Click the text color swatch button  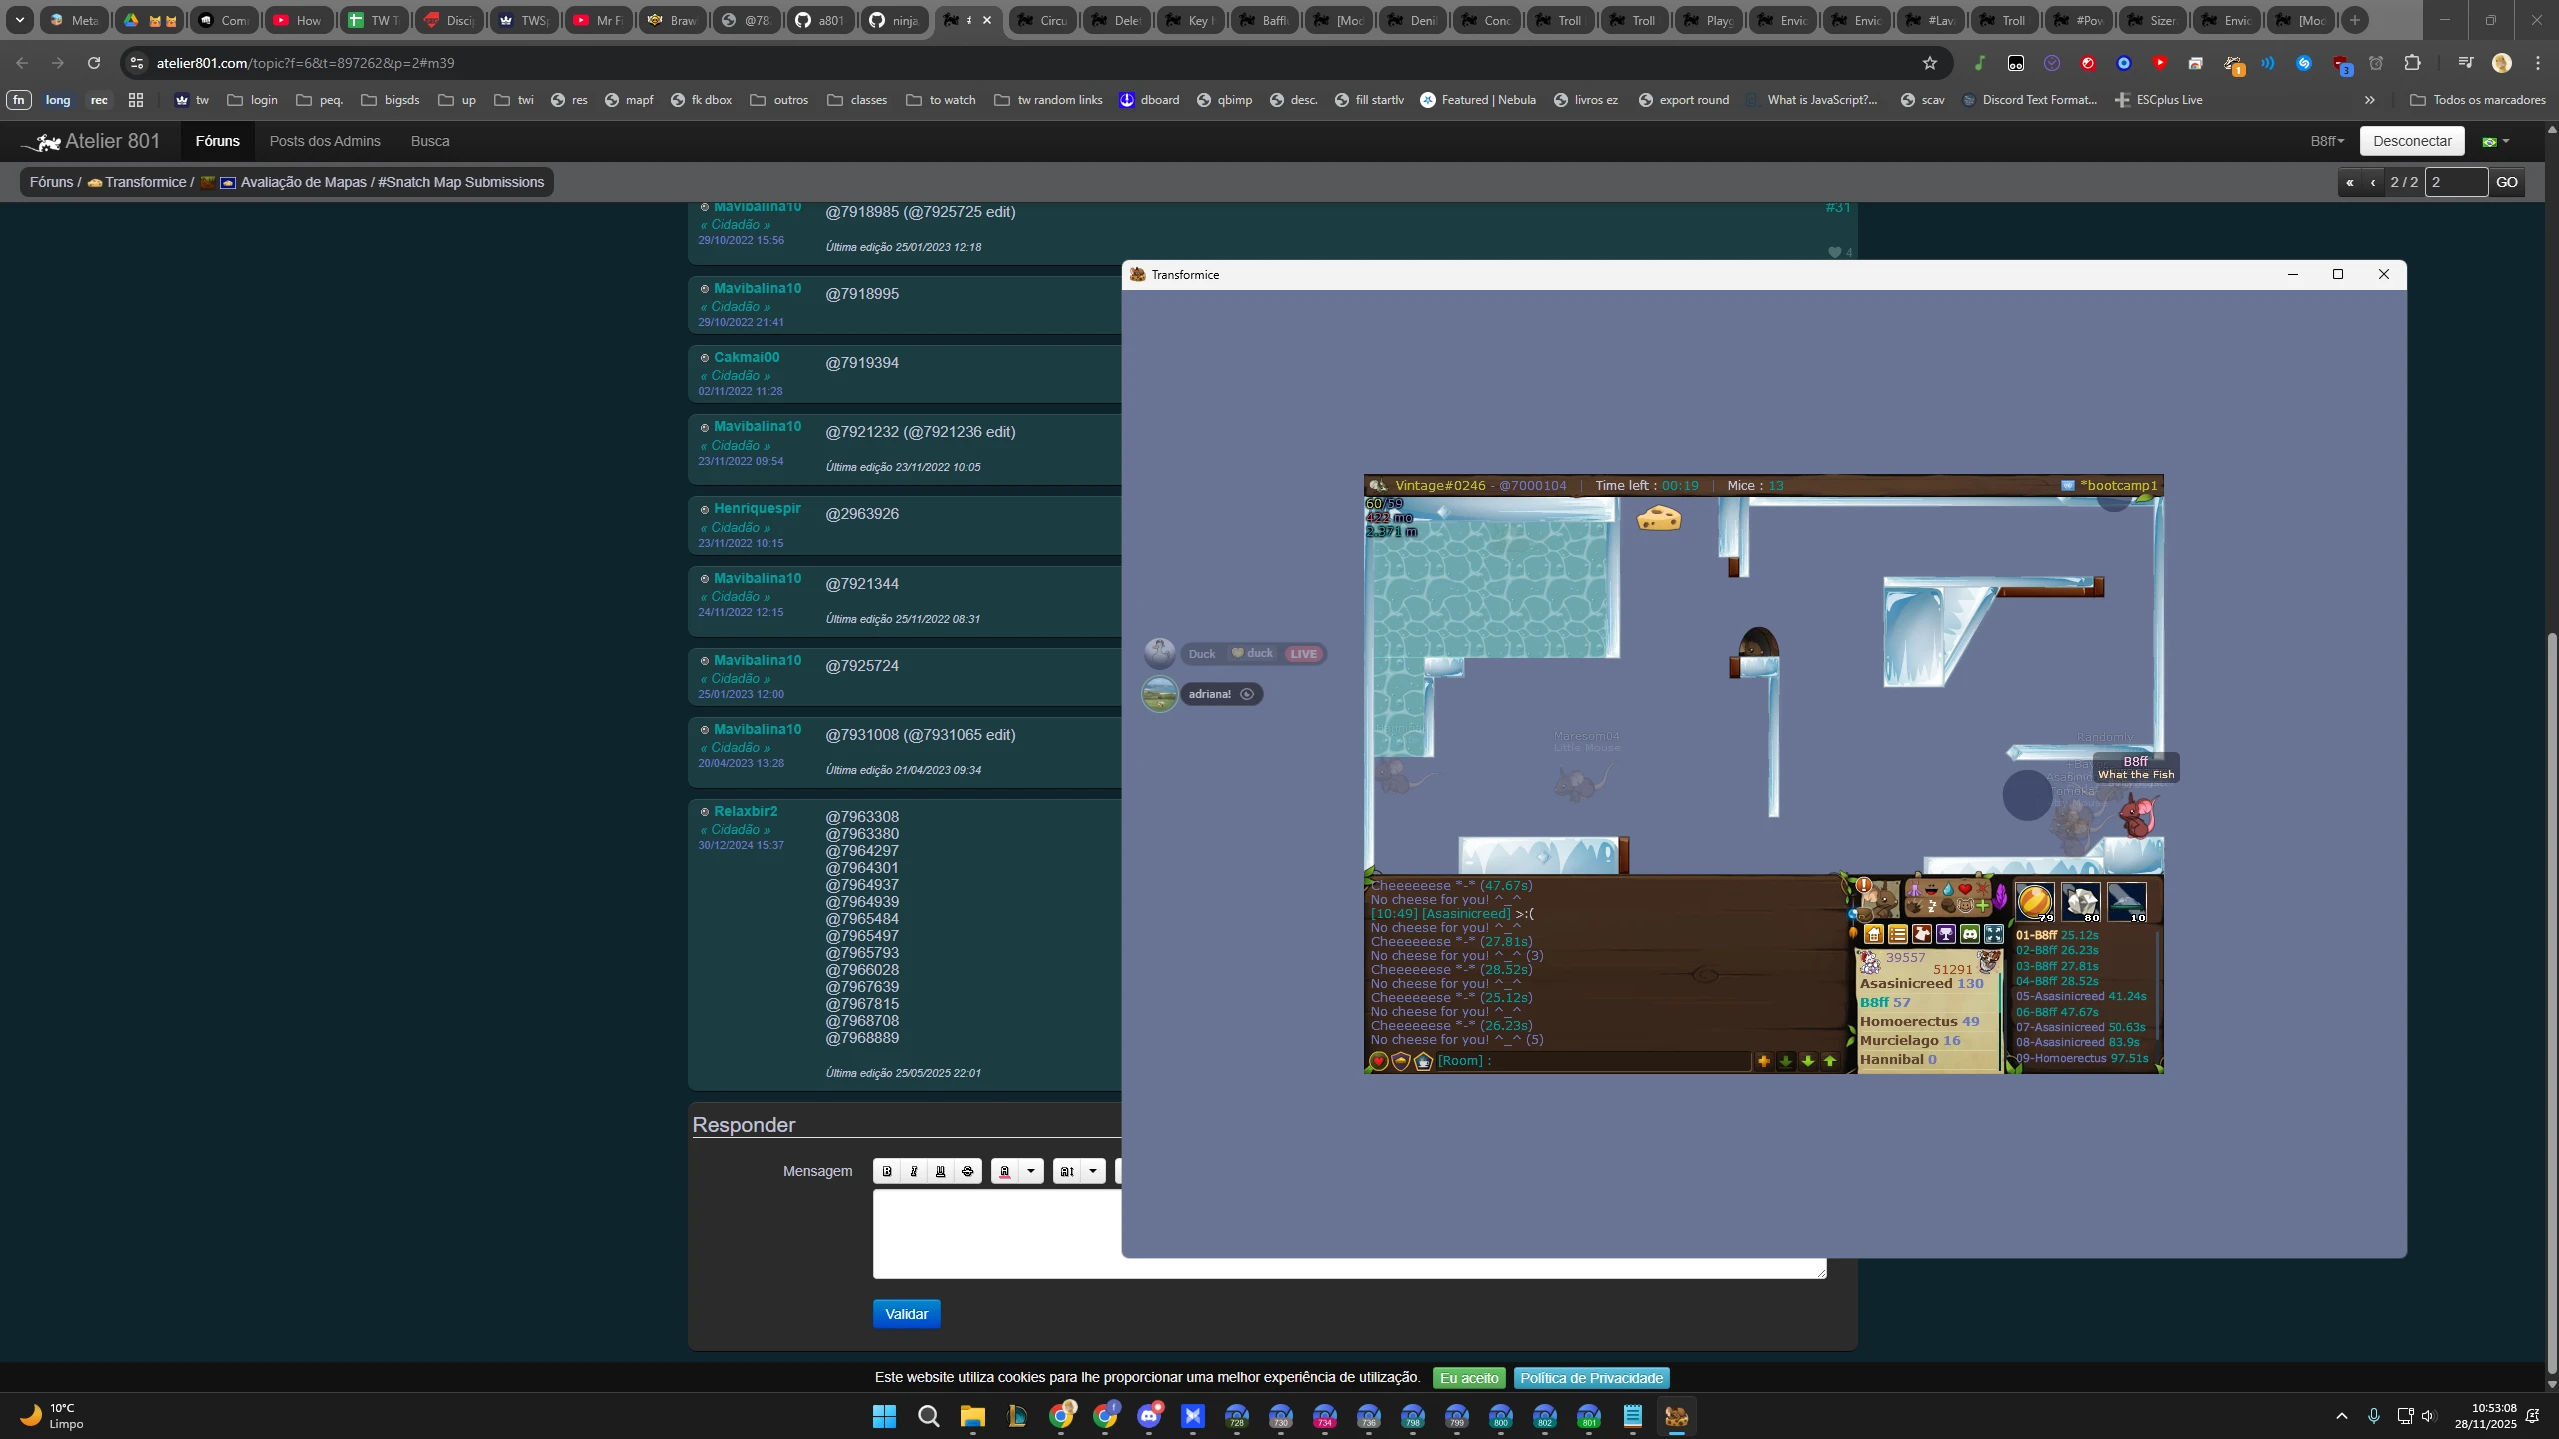[1005, 1171]
